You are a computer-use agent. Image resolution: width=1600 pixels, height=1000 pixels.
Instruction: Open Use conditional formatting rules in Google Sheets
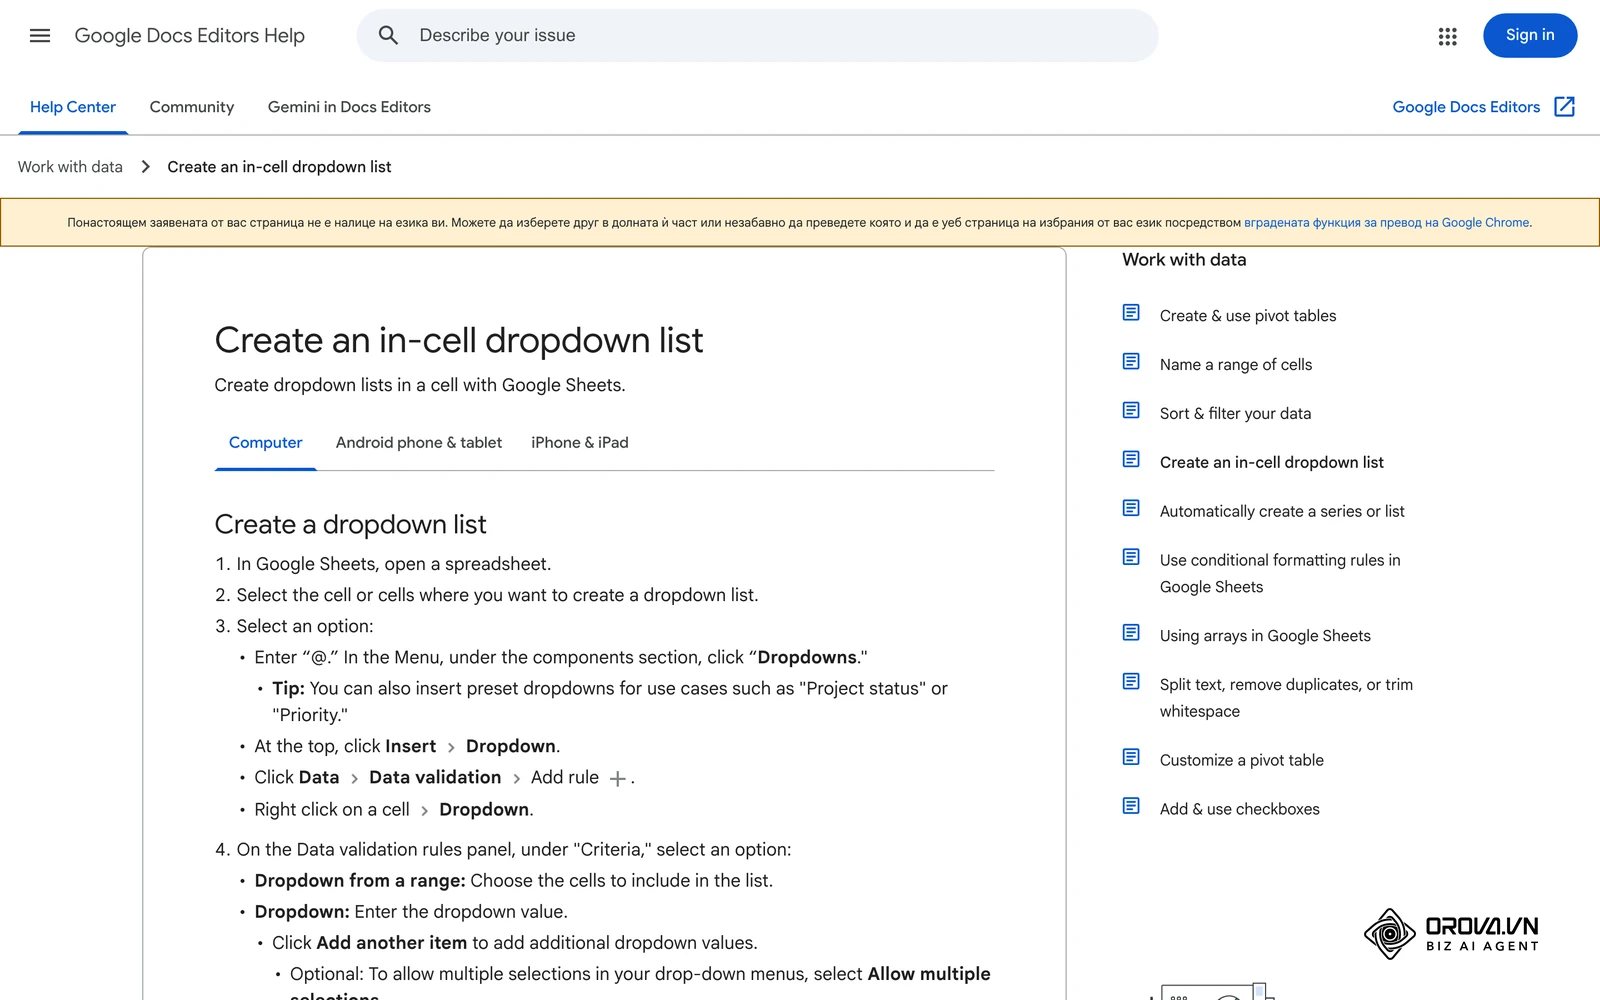1280,574
